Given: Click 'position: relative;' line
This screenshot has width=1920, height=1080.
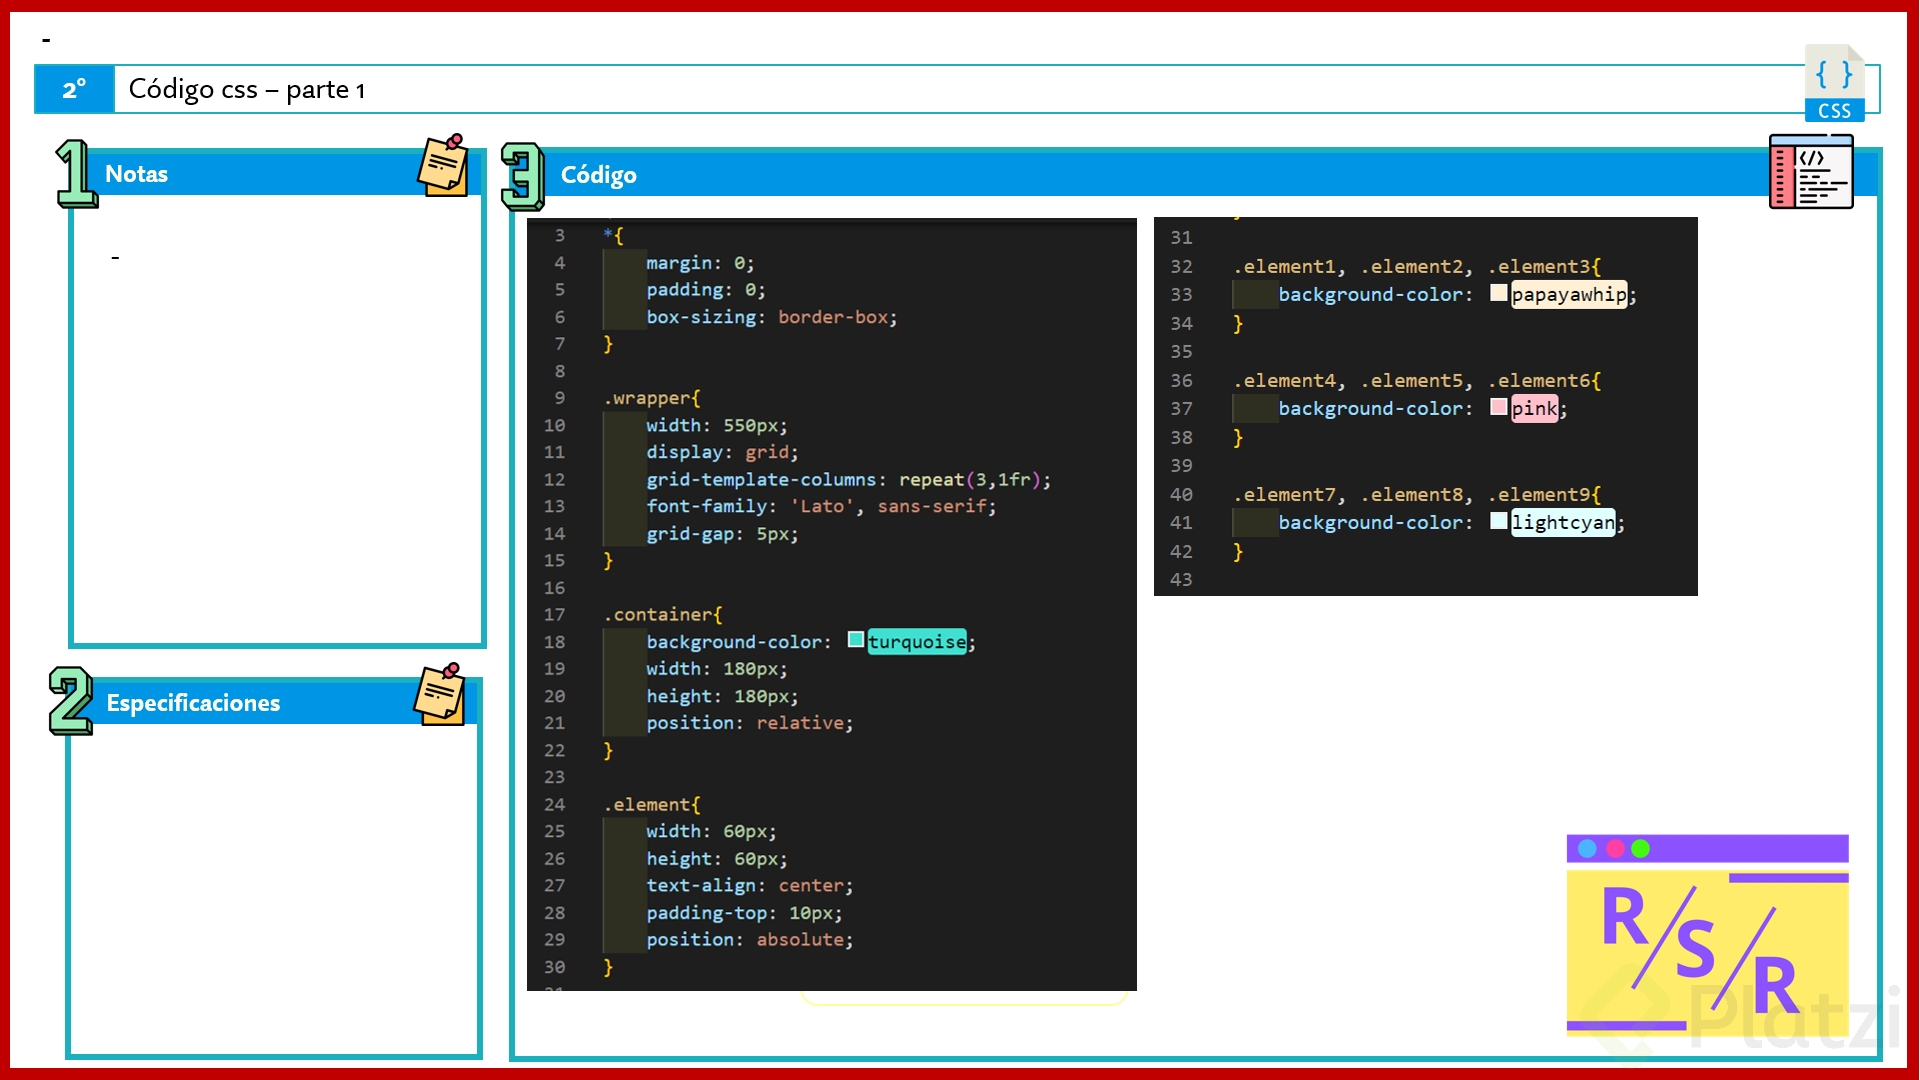Looking at the screenshot, I should tap(750, 723).
